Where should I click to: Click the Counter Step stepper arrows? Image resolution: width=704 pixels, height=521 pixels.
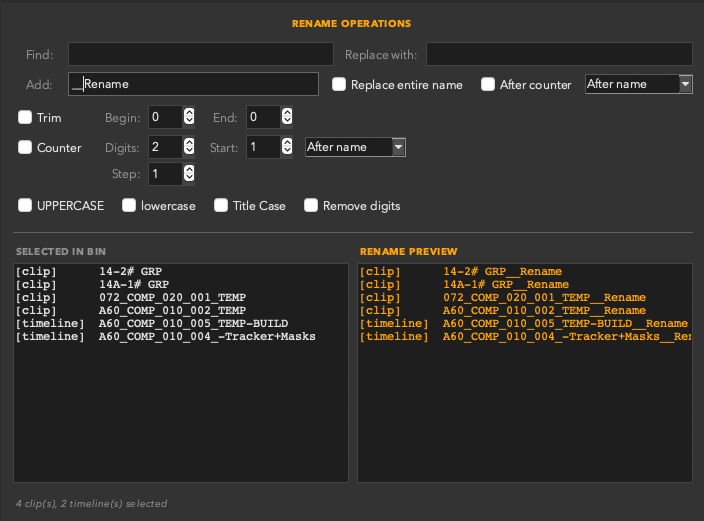pyautogui.click(x=189, y=174)
